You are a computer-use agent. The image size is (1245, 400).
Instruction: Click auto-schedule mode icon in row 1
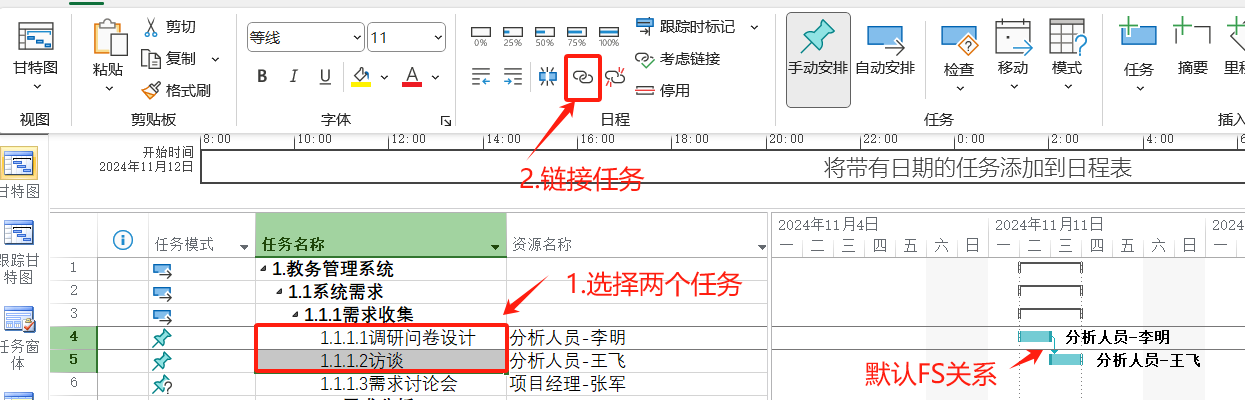161,270
